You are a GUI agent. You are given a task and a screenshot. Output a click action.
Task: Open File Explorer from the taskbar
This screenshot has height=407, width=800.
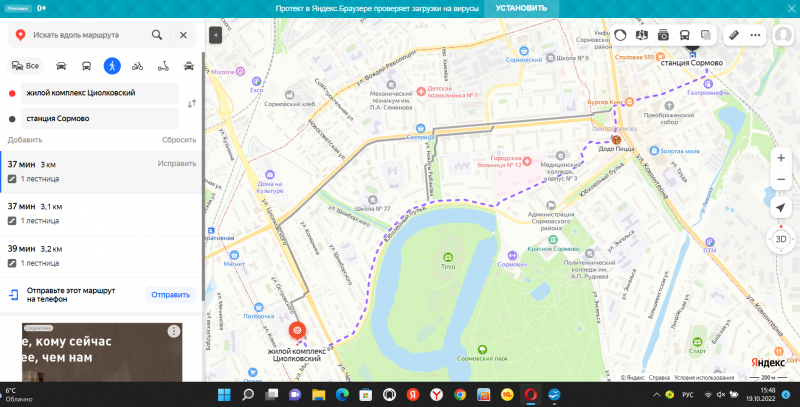pyautogui.click(x=318, y=395)
